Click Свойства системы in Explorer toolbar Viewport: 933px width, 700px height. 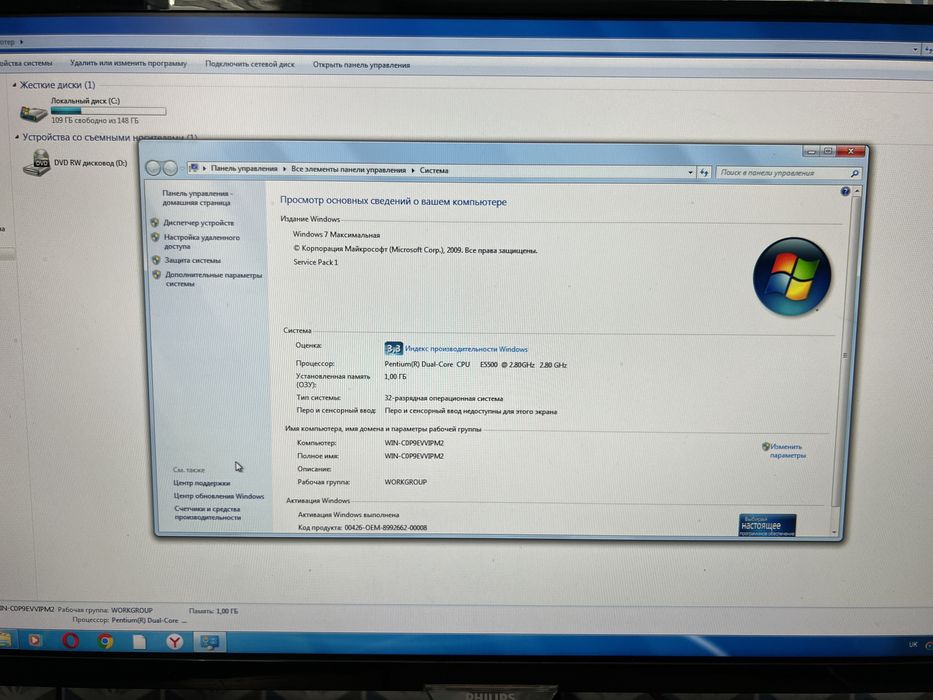pyautogui.click(x=26, y=62)
